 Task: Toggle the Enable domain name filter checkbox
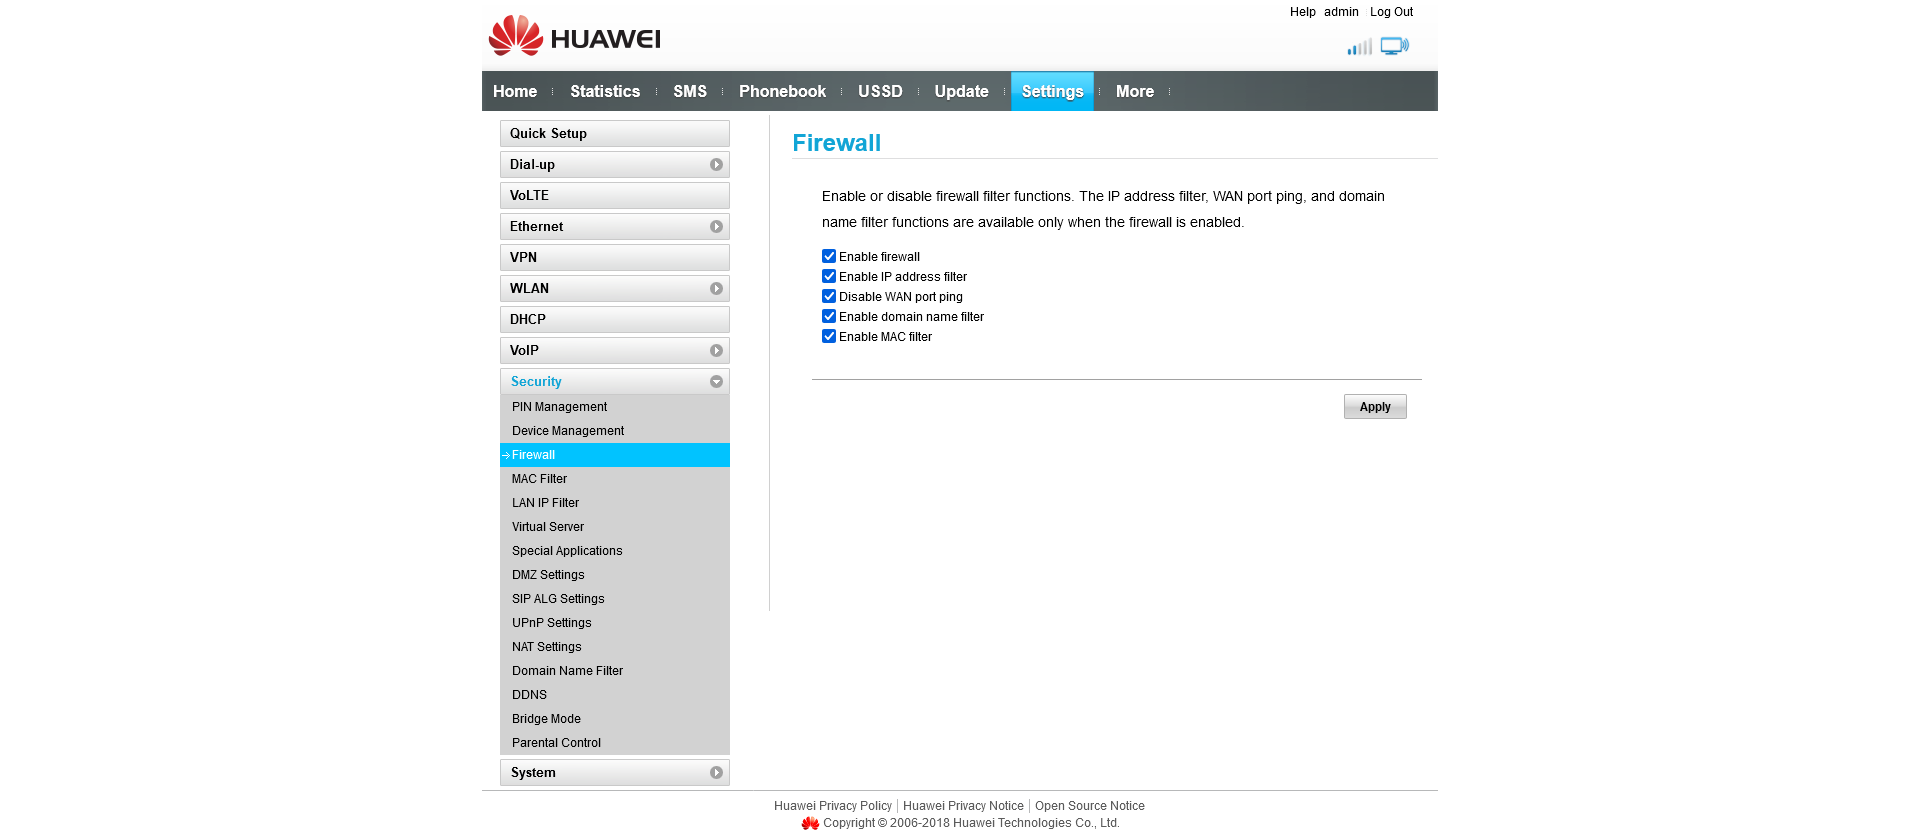(829, 316)
